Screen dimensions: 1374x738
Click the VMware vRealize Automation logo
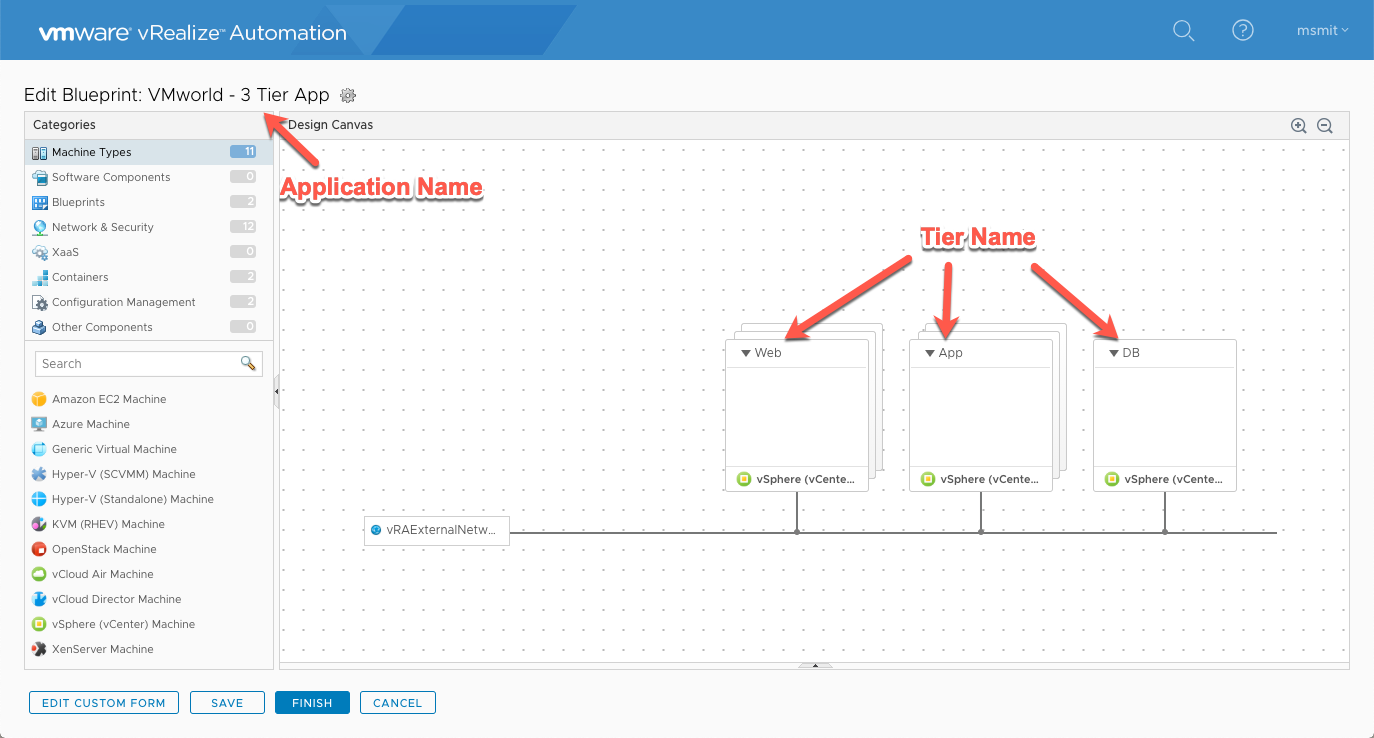coord(192,33)
